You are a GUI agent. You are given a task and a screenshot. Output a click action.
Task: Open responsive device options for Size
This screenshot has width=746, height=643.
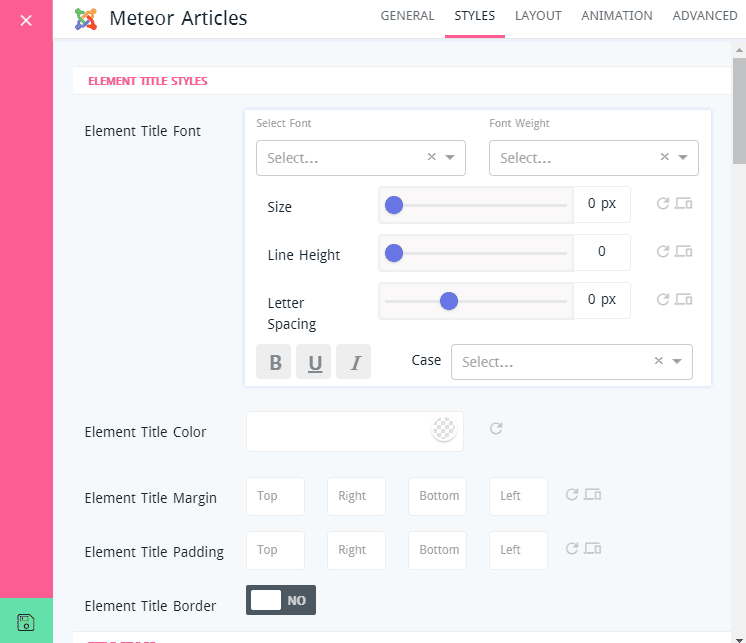[684, 204]
